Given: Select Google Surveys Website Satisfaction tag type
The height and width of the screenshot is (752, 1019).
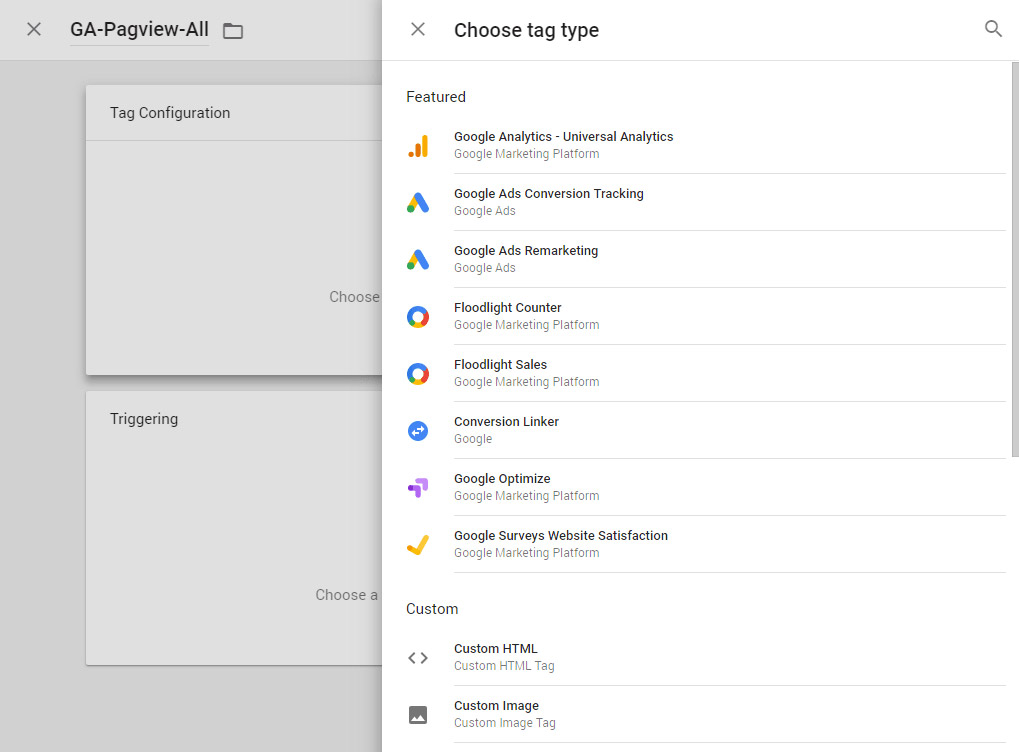Looking at the screenshot, I should (706, 544).
